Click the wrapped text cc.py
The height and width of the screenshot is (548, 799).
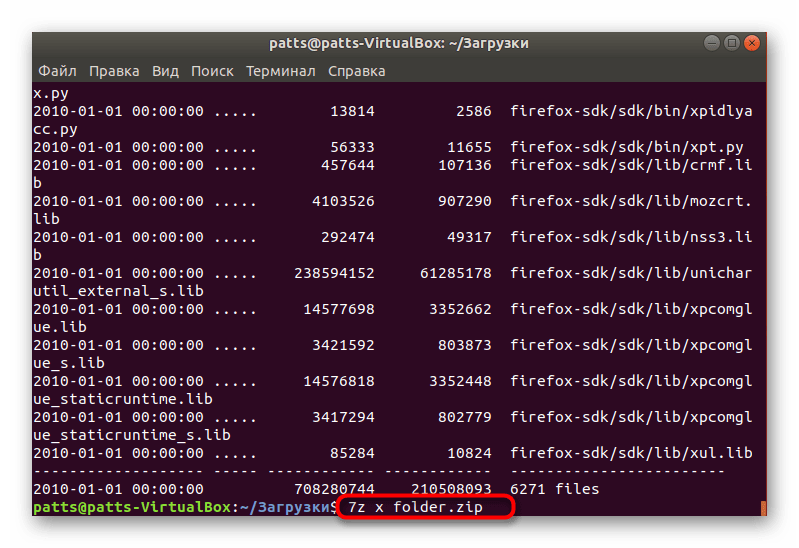[x=55, y=129]
